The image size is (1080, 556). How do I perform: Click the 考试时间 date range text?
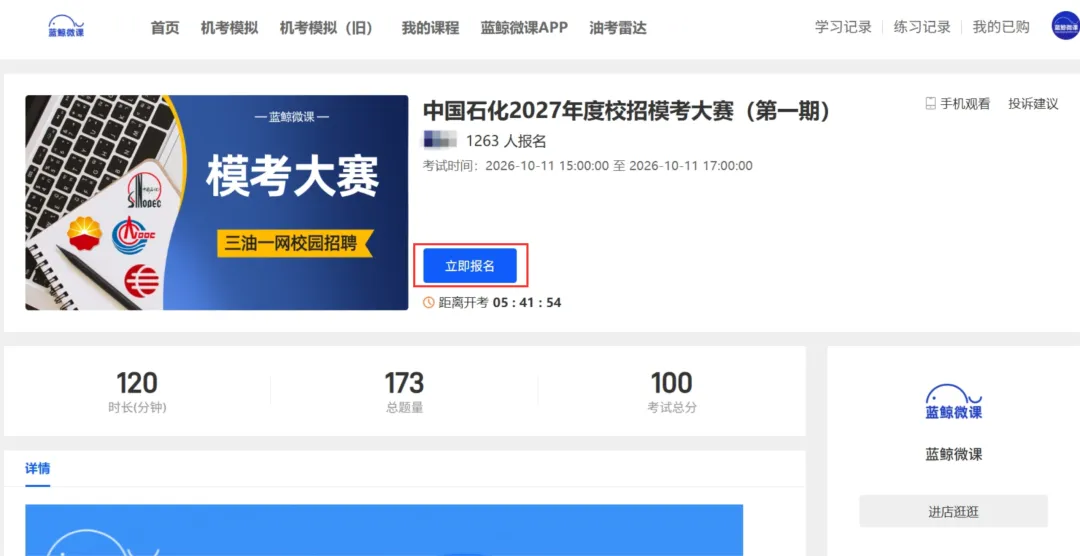(x=588, y=166)
